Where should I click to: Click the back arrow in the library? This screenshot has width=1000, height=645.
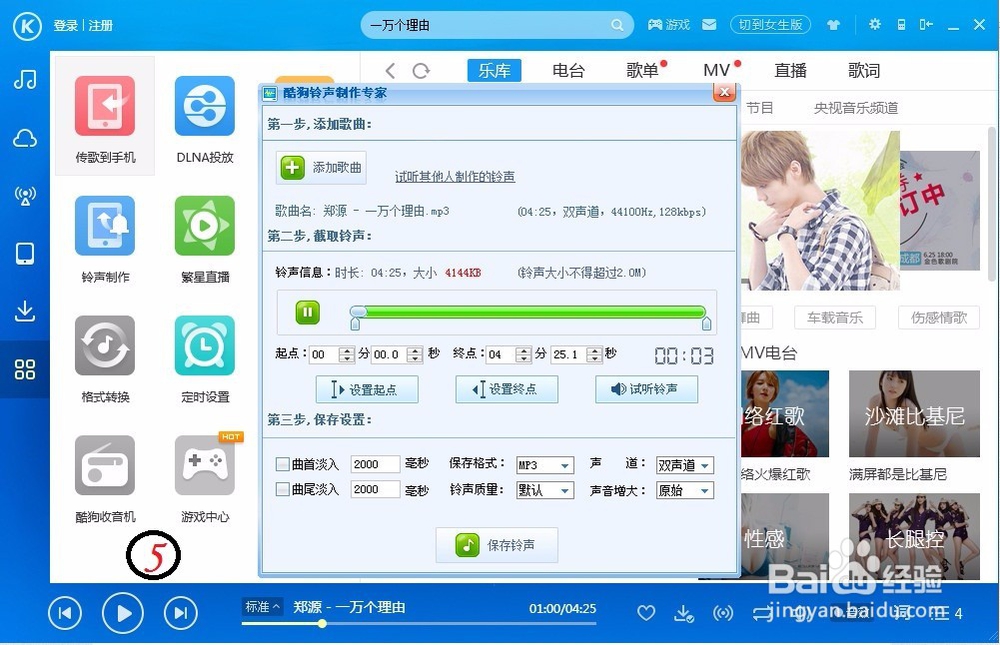[x=390, y=71]
